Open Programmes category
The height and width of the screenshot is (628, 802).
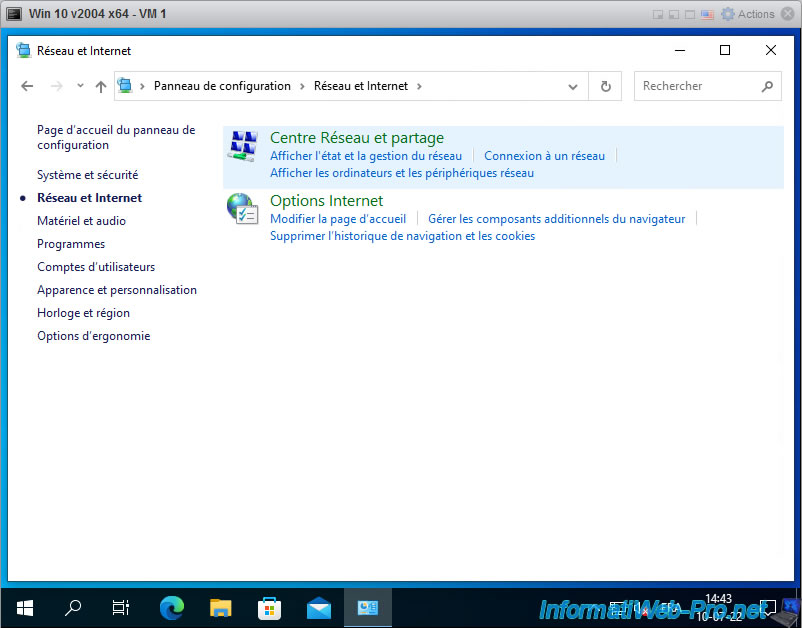(71, 244)
